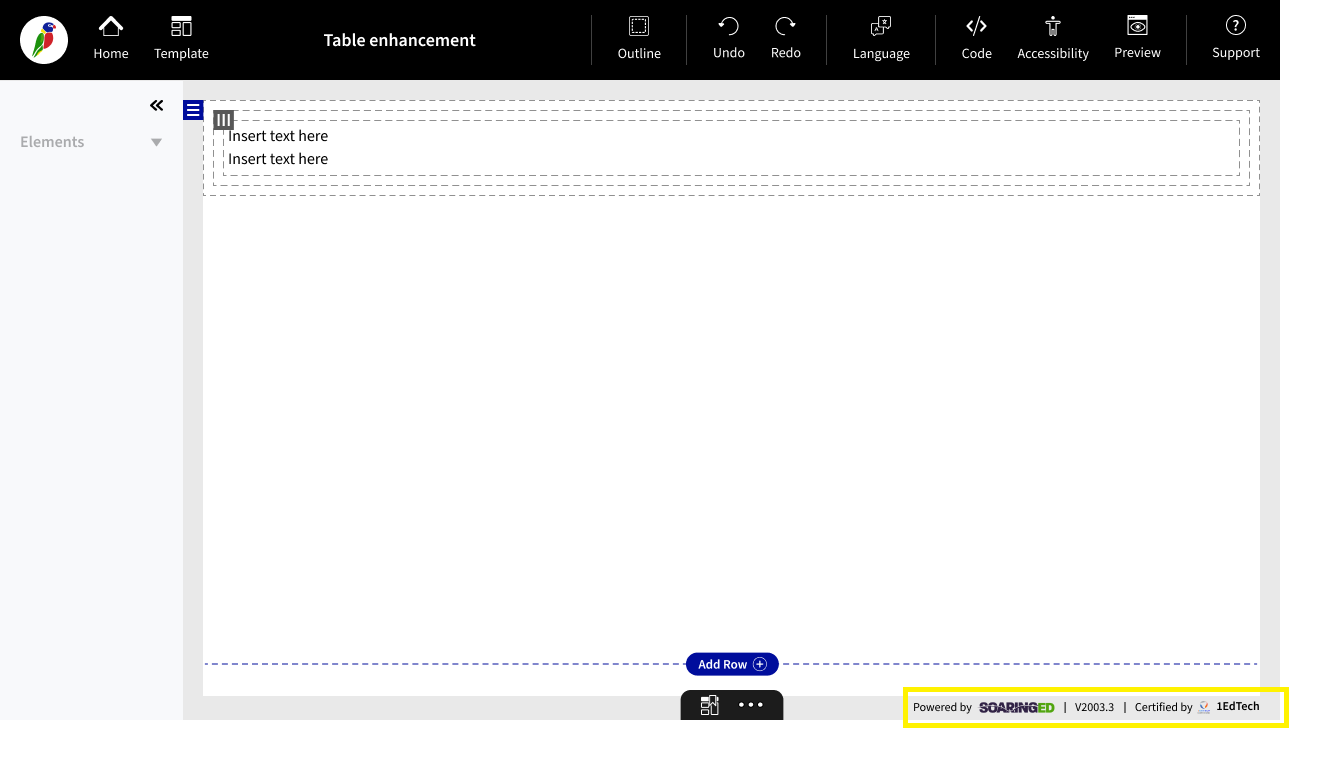This screenshot has height=767, width=1327.
Task: Preview the page
Action: (1137, 39)
